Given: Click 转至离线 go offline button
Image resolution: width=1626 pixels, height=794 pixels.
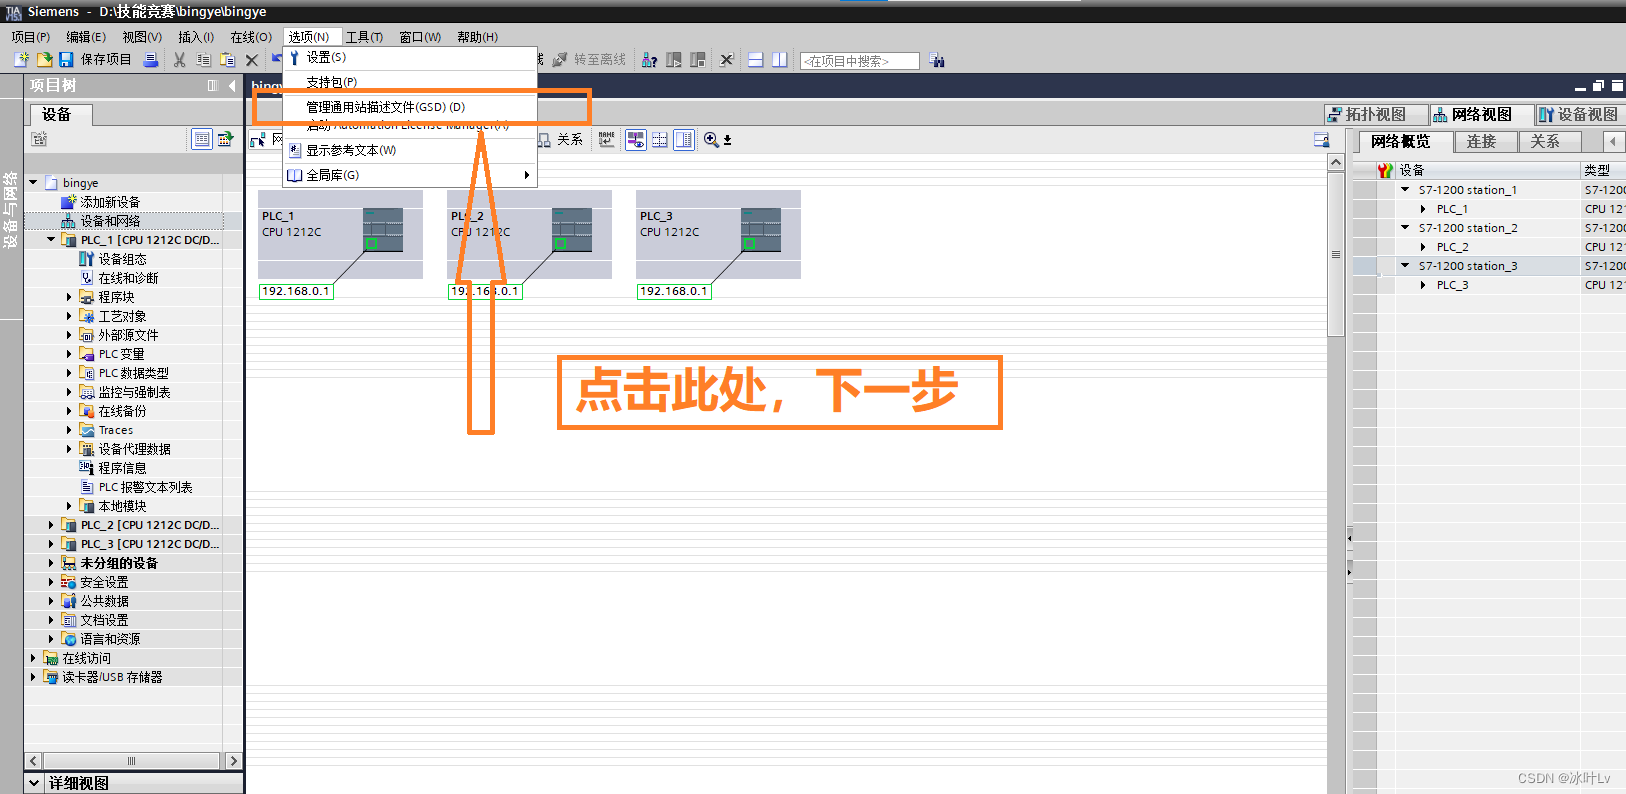Looking at the screenshot, I should click(589, 60).
